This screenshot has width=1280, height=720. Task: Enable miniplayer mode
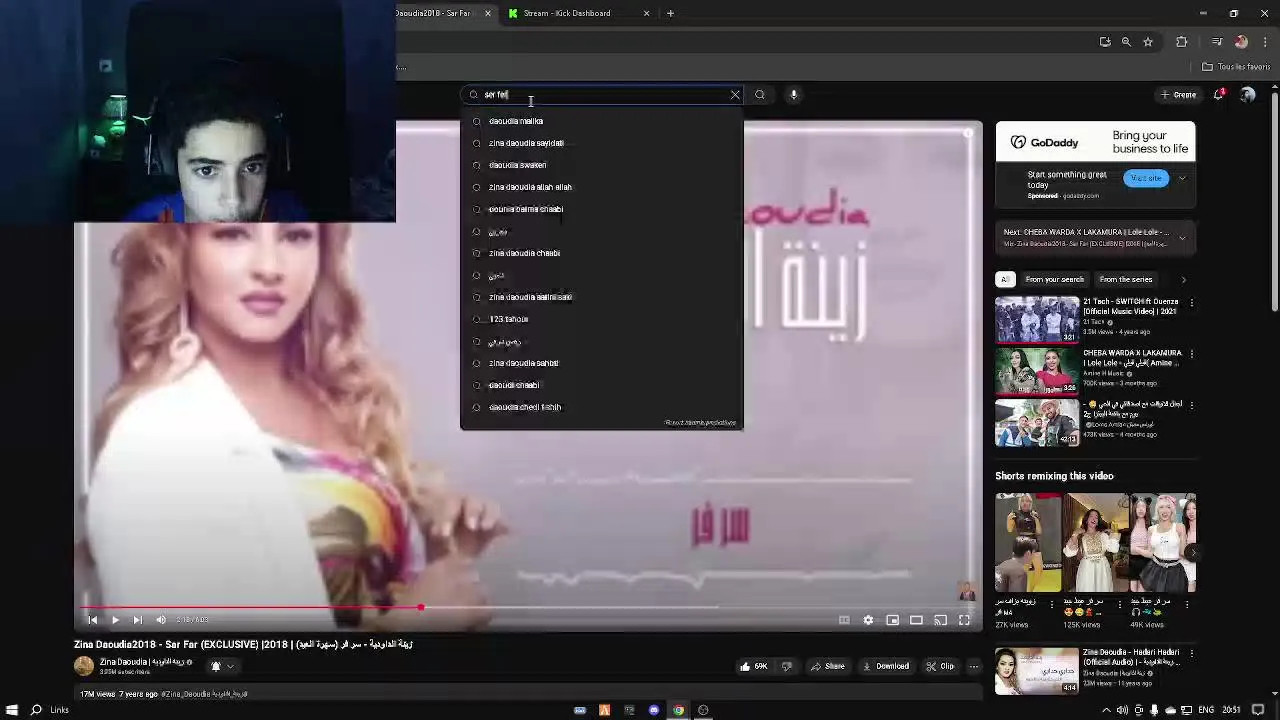coord(892,620)
